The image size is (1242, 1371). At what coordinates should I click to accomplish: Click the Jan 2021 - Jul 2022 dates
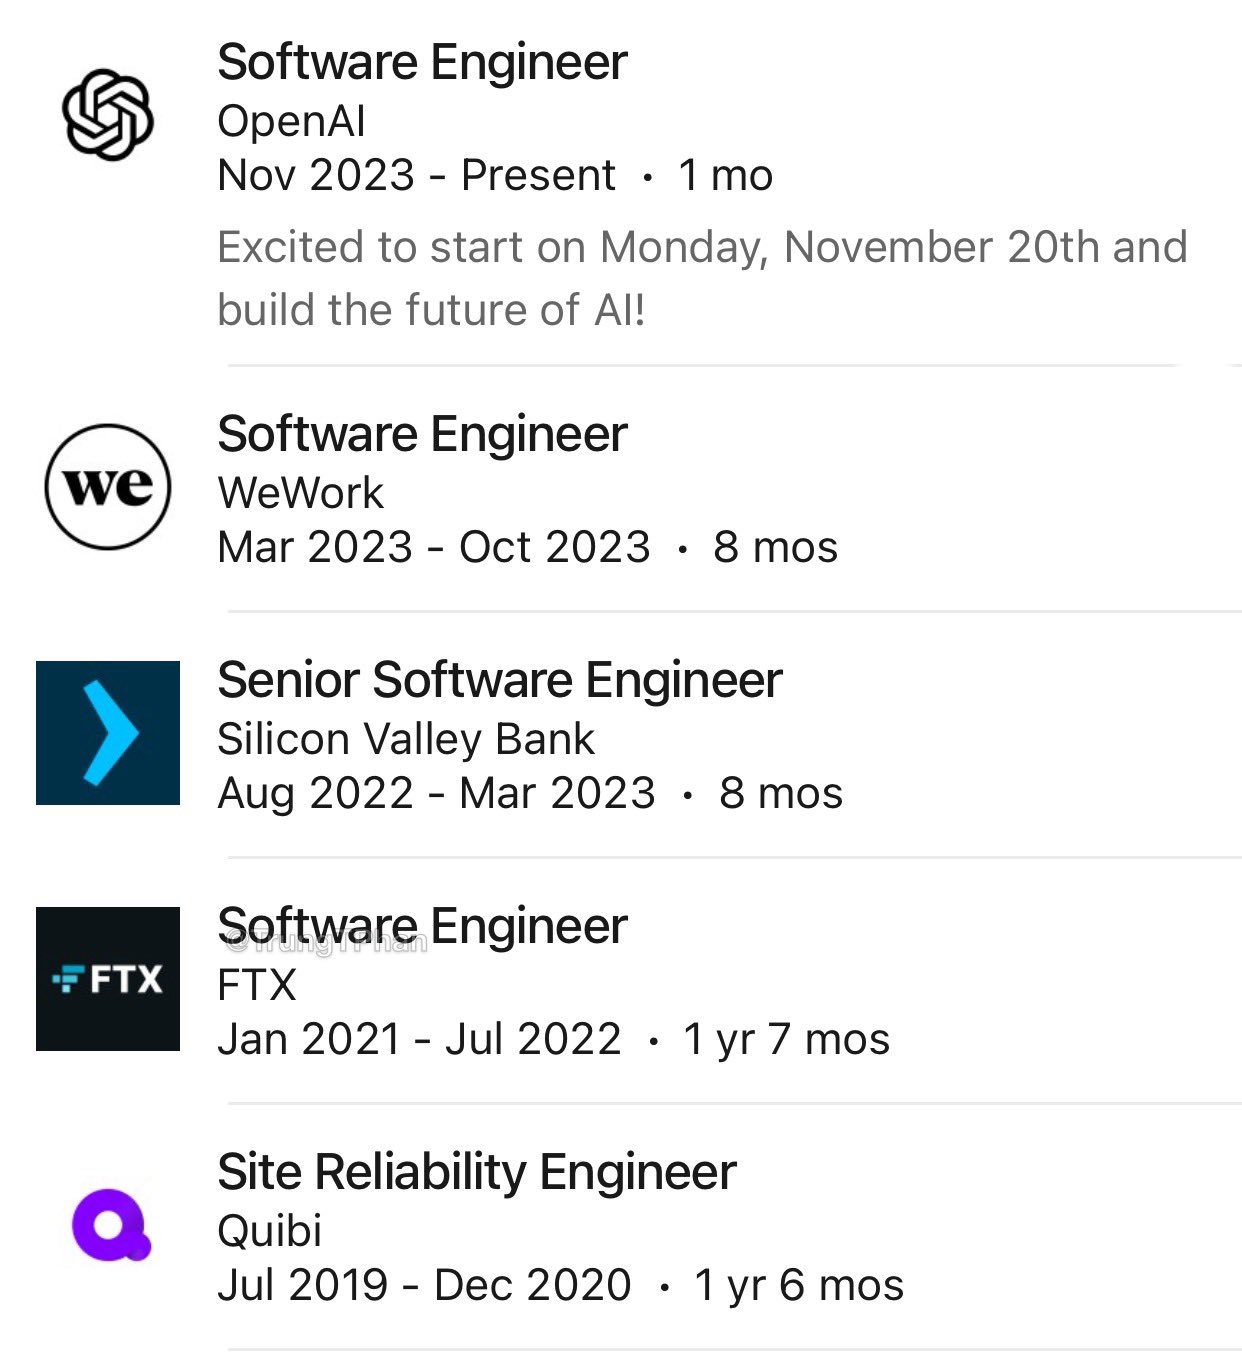(419, 1039)
